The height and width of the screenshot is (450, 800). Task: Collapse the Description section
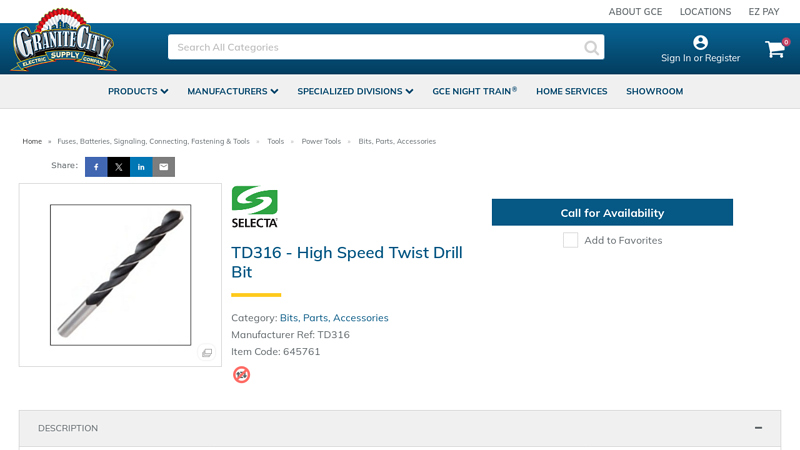(758, 428)
